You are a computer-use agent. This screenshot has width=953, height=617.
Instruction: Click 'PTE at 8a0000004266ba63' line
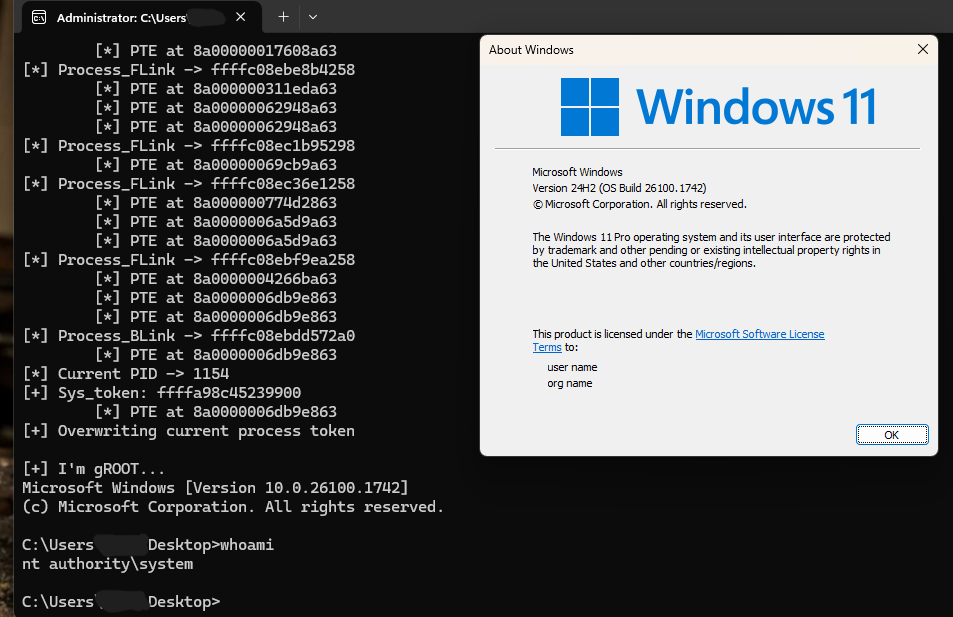215,278
